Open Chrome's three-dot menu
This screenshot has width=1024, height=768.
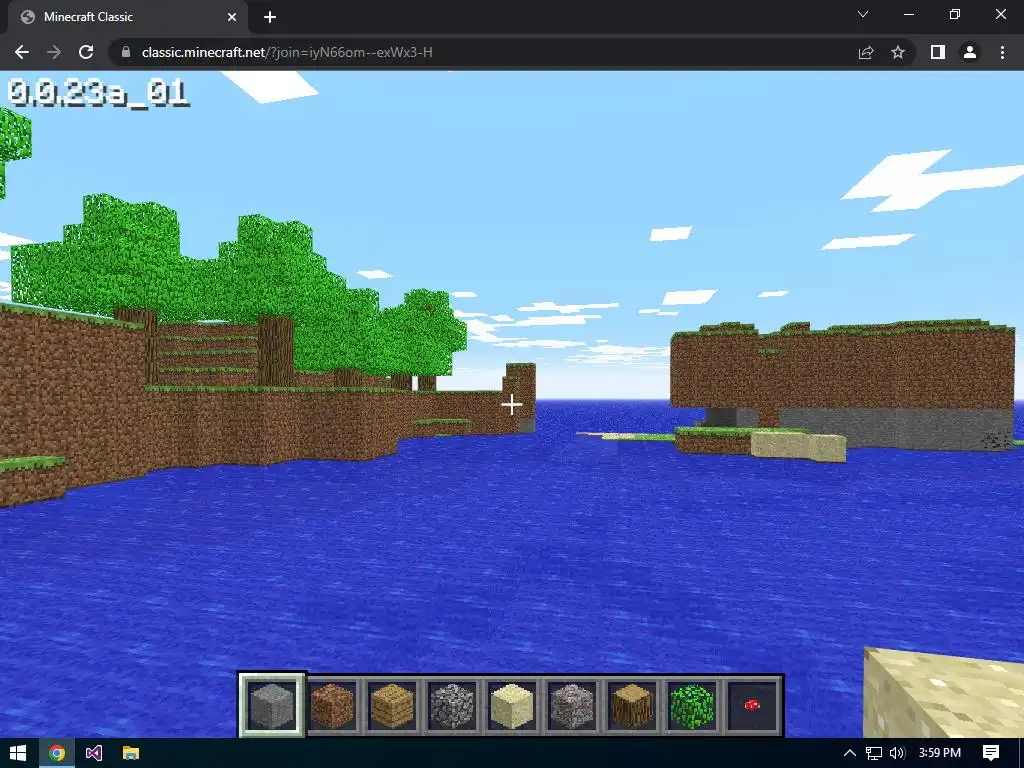[x=1002, y=52]
